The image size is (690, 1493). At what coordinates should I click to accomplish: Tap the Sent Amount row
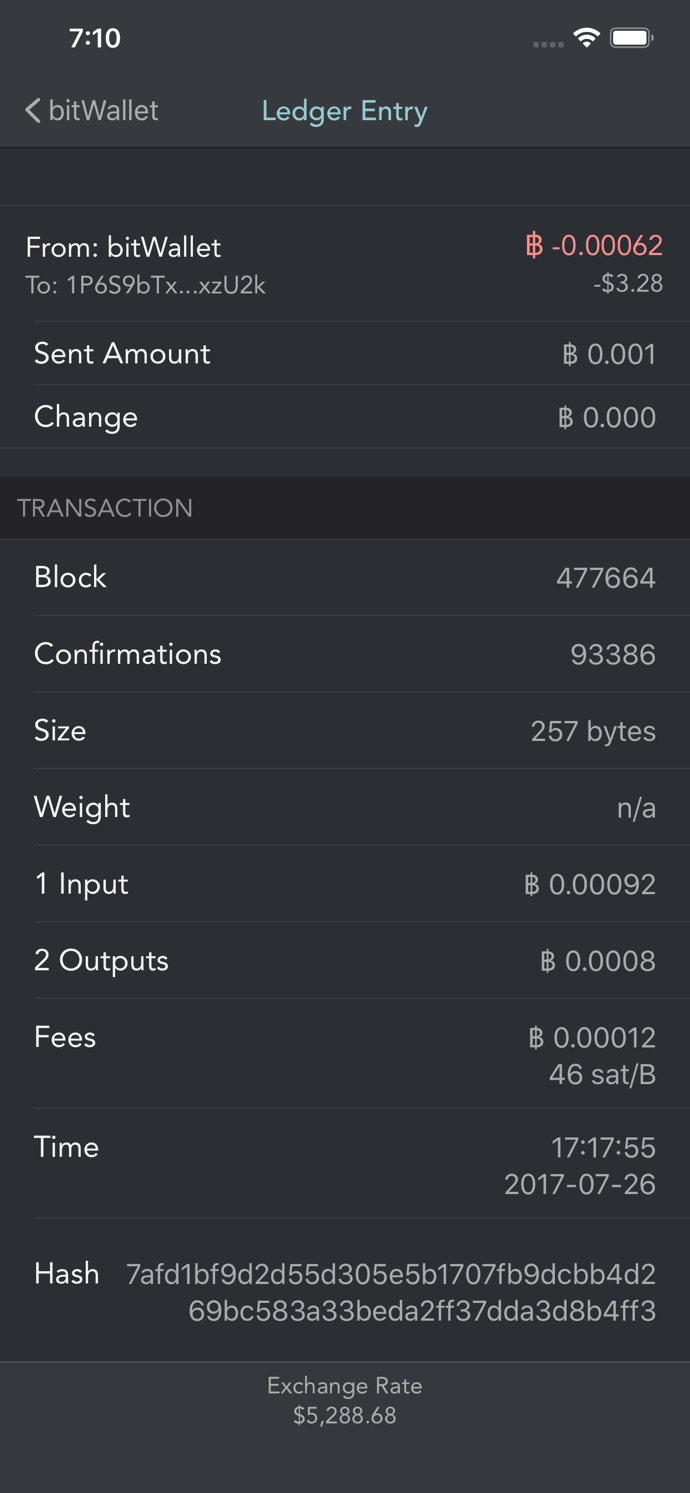click(344, 354)
